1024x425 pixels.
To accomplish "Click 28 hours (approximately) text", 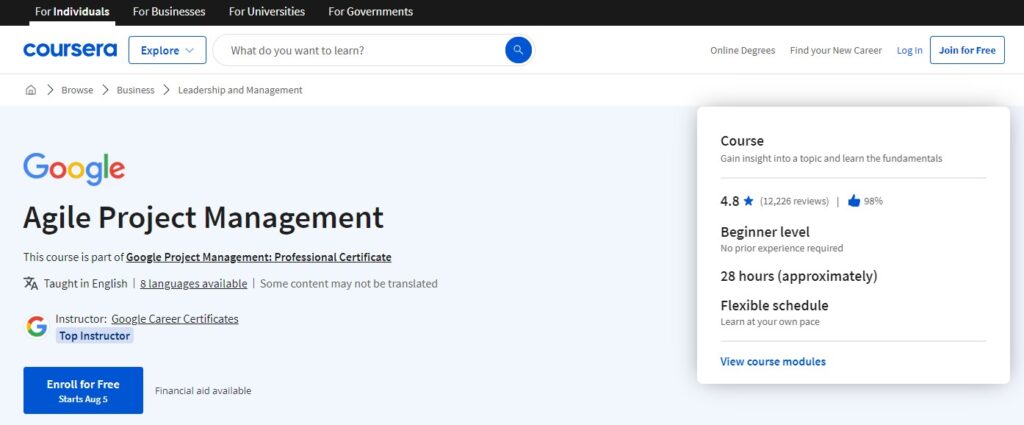I will (799, 276).
